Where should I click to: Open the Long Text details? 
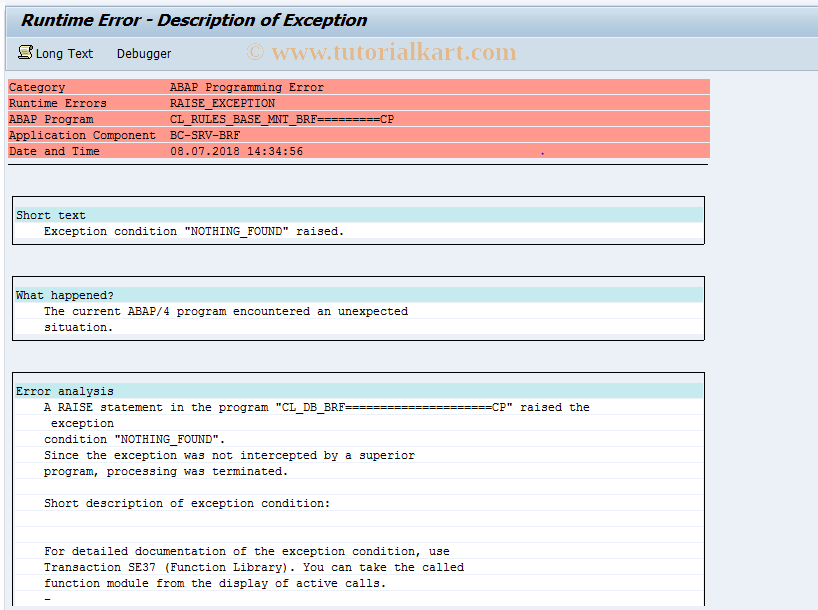pyautogui.click(x=62, y=53)
